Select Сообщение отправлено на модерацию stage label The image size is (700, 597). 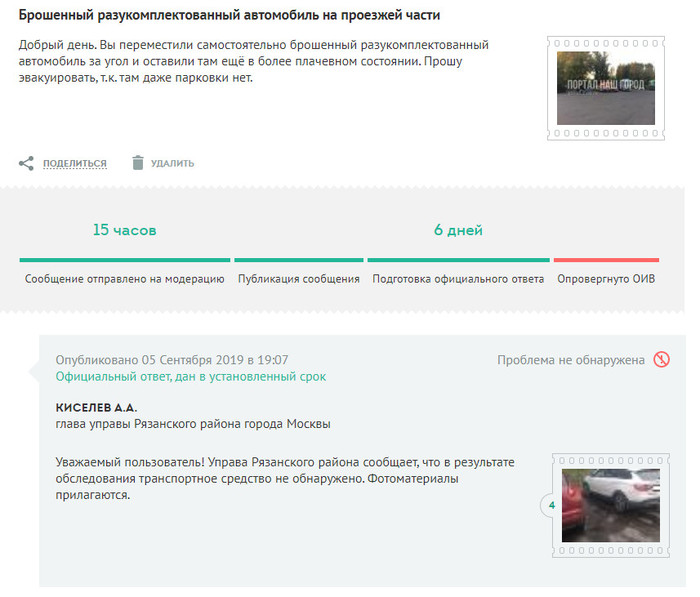125,279
